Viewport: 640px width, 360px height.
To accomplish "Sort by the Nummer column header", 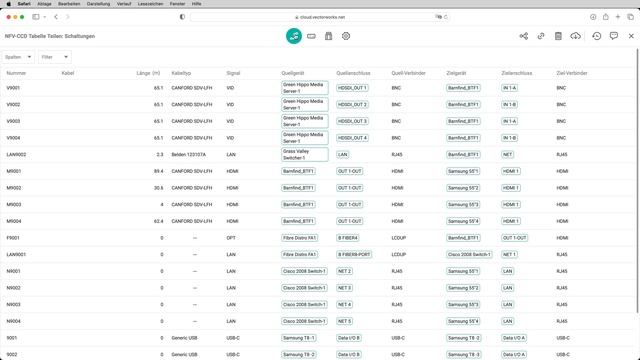I will (16, 73).
